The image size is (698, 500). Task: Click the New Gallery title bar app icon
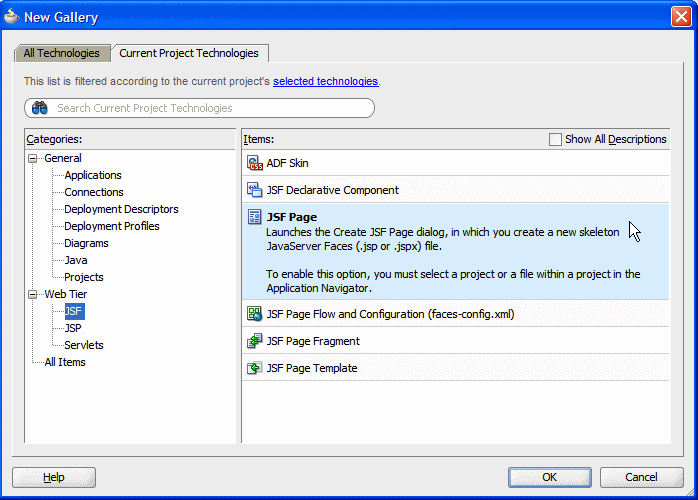point(11,17)
